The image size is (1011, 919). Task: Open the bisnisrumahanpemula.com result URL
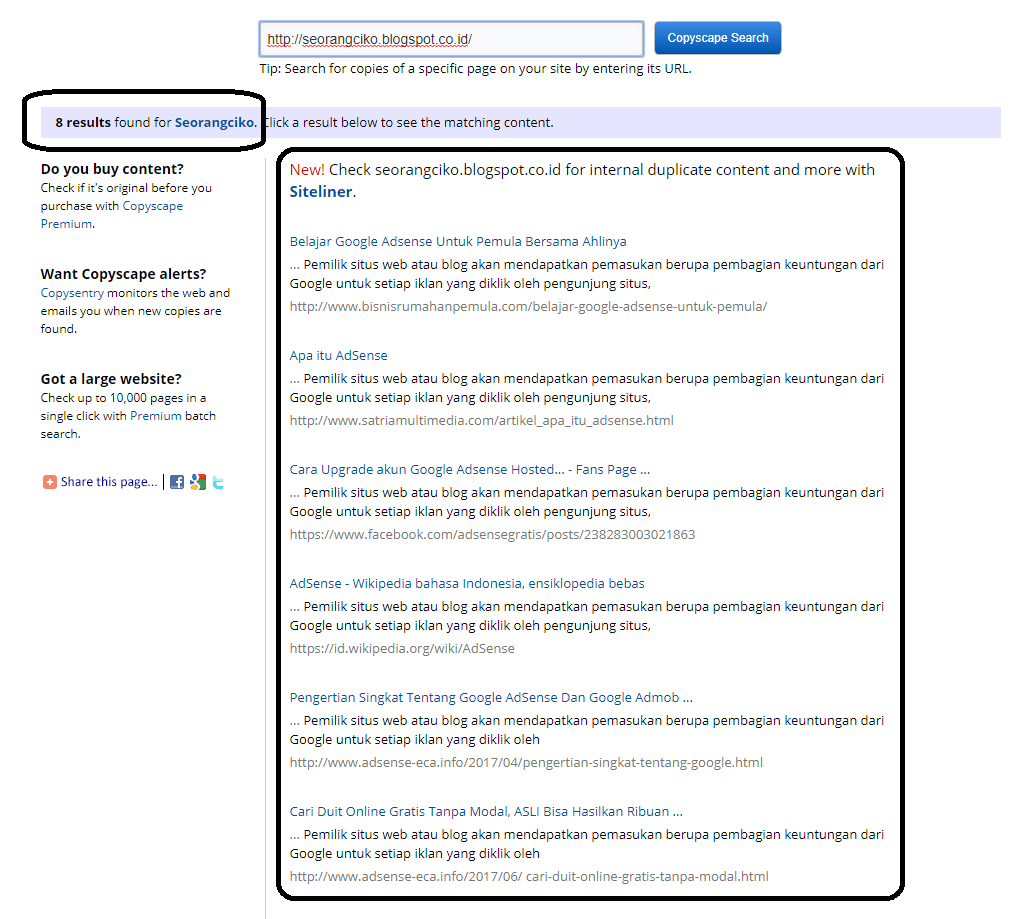tap(528, 306)
